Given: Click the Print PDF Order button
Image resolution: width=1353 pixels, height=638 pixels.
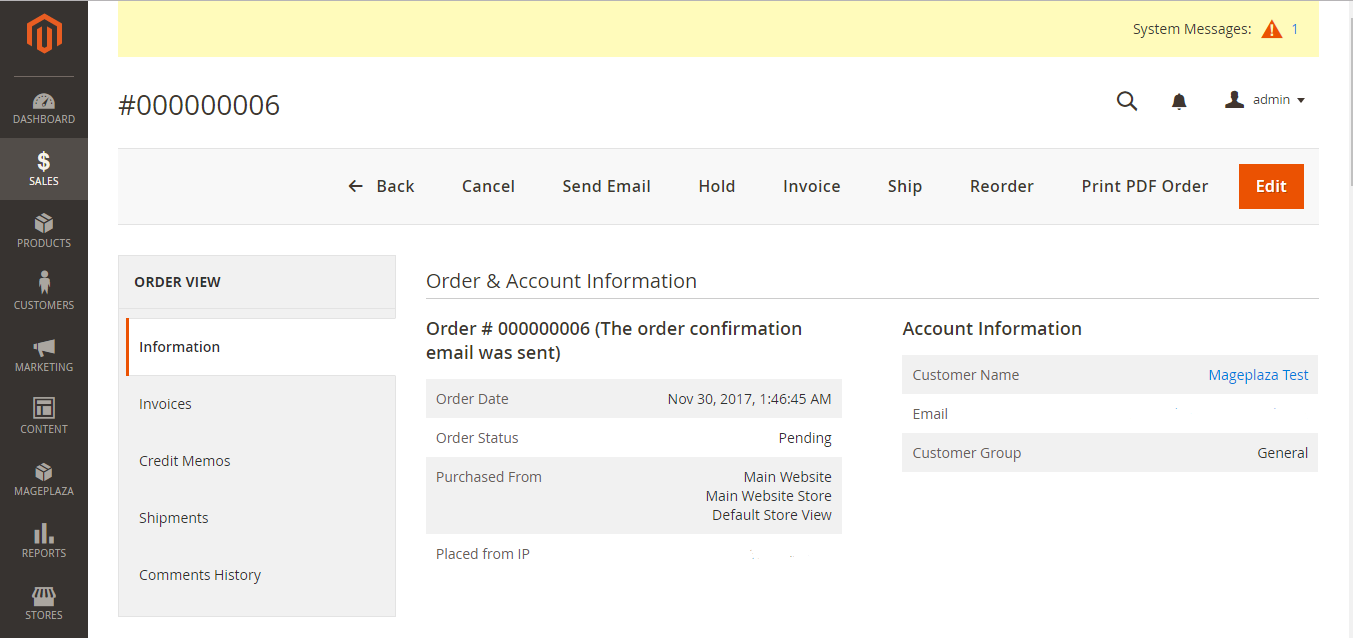Looking at the screenshot, I should coord(1144,186).
